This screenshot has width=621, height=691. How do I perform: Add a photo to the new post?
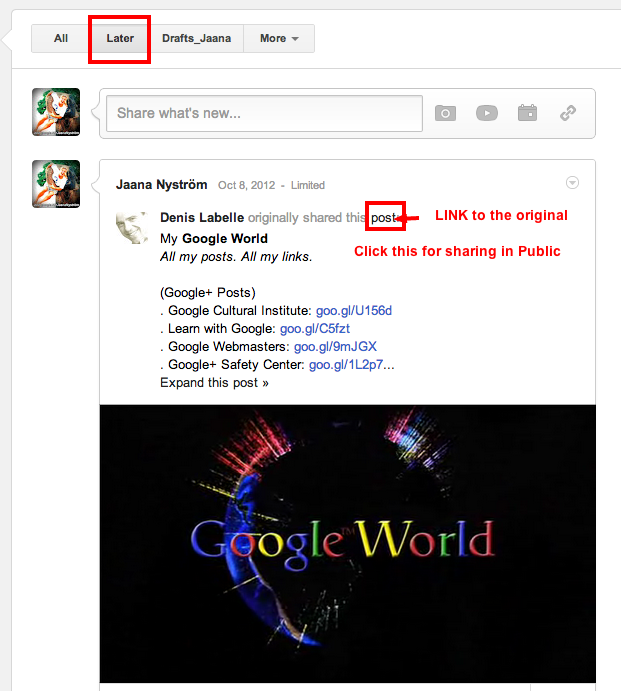[x=445, y=113]
